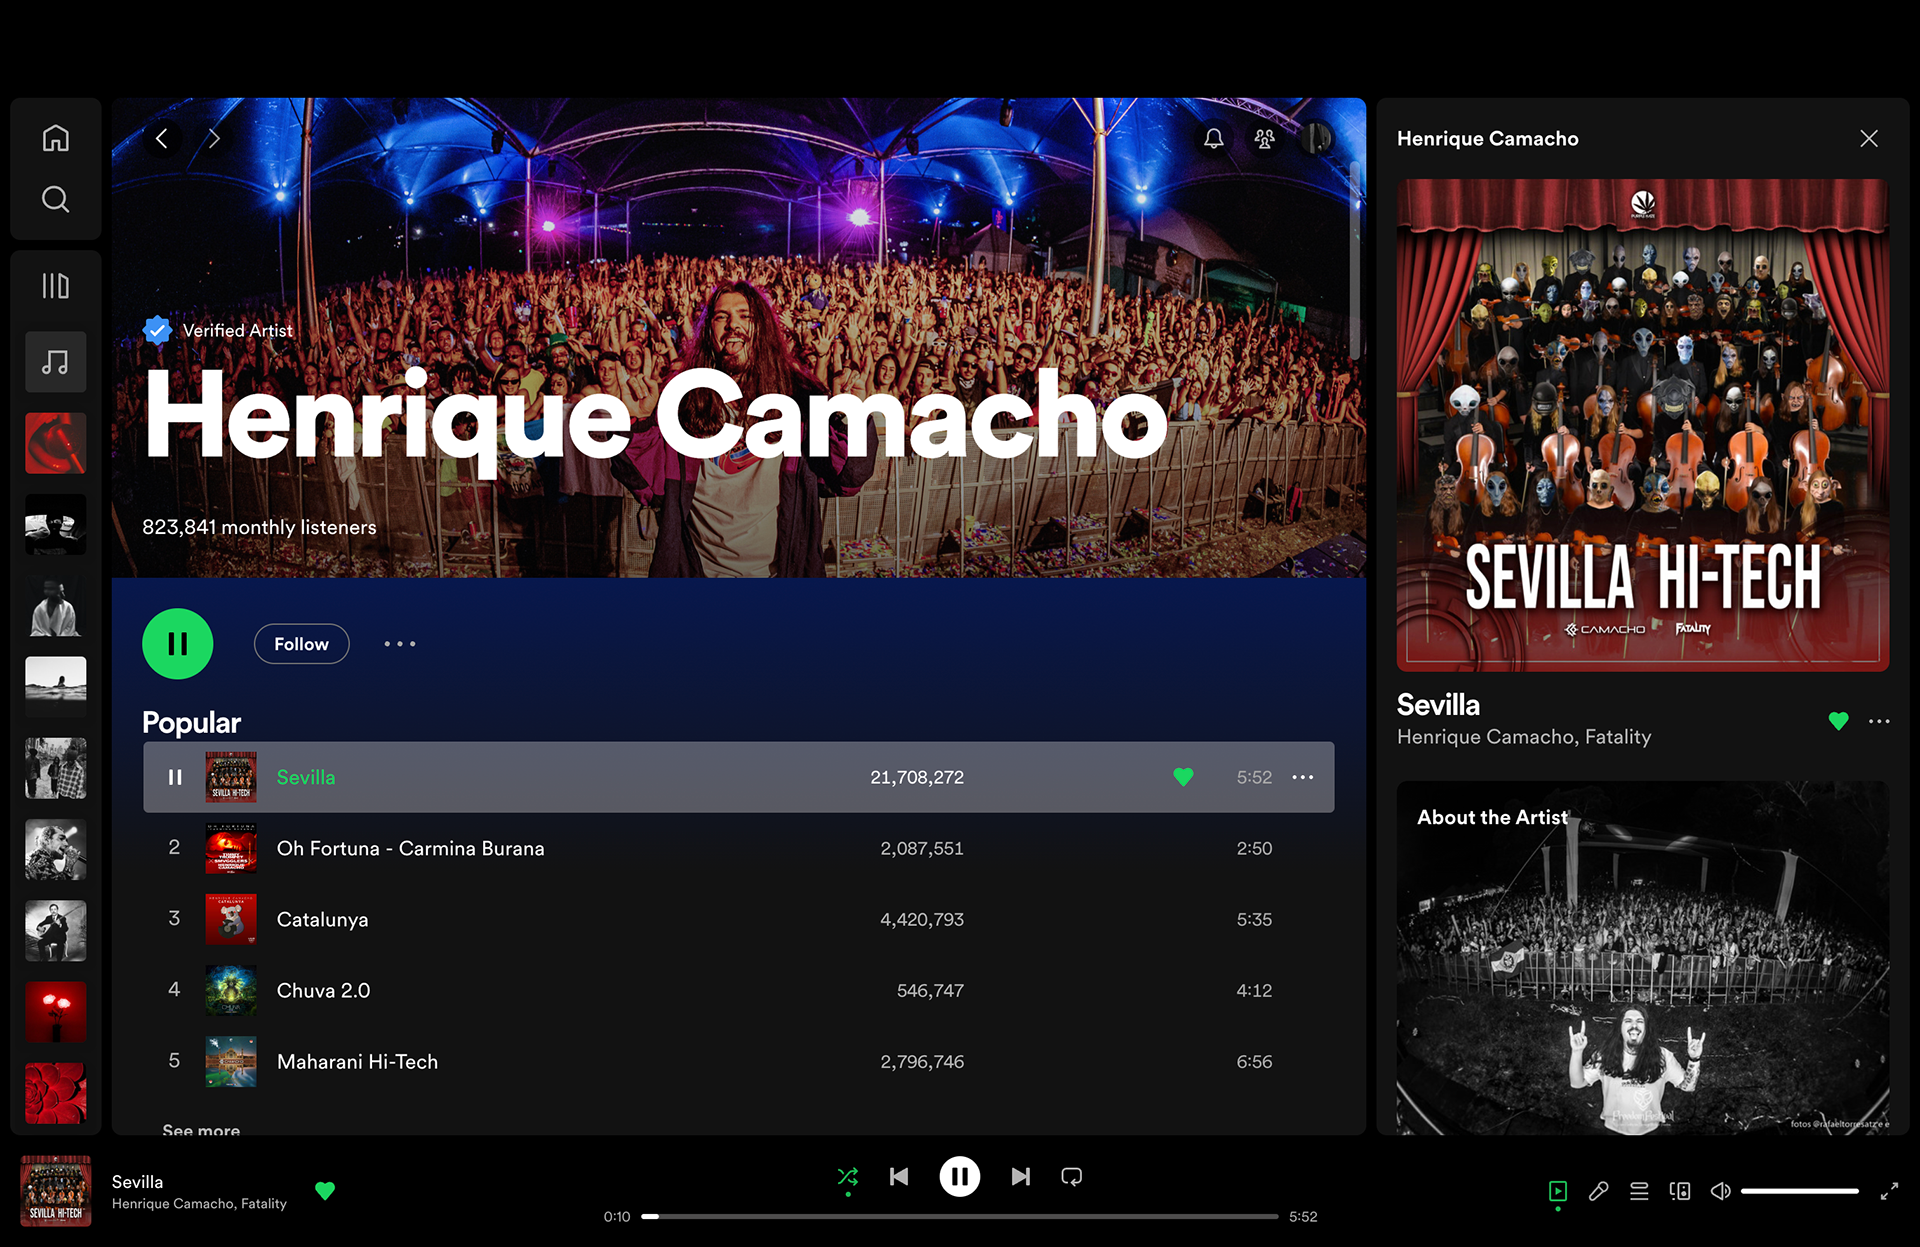The image size is (1920, 1247).
Task: Navigate forward with right arrow
Action: pos(213,139)
